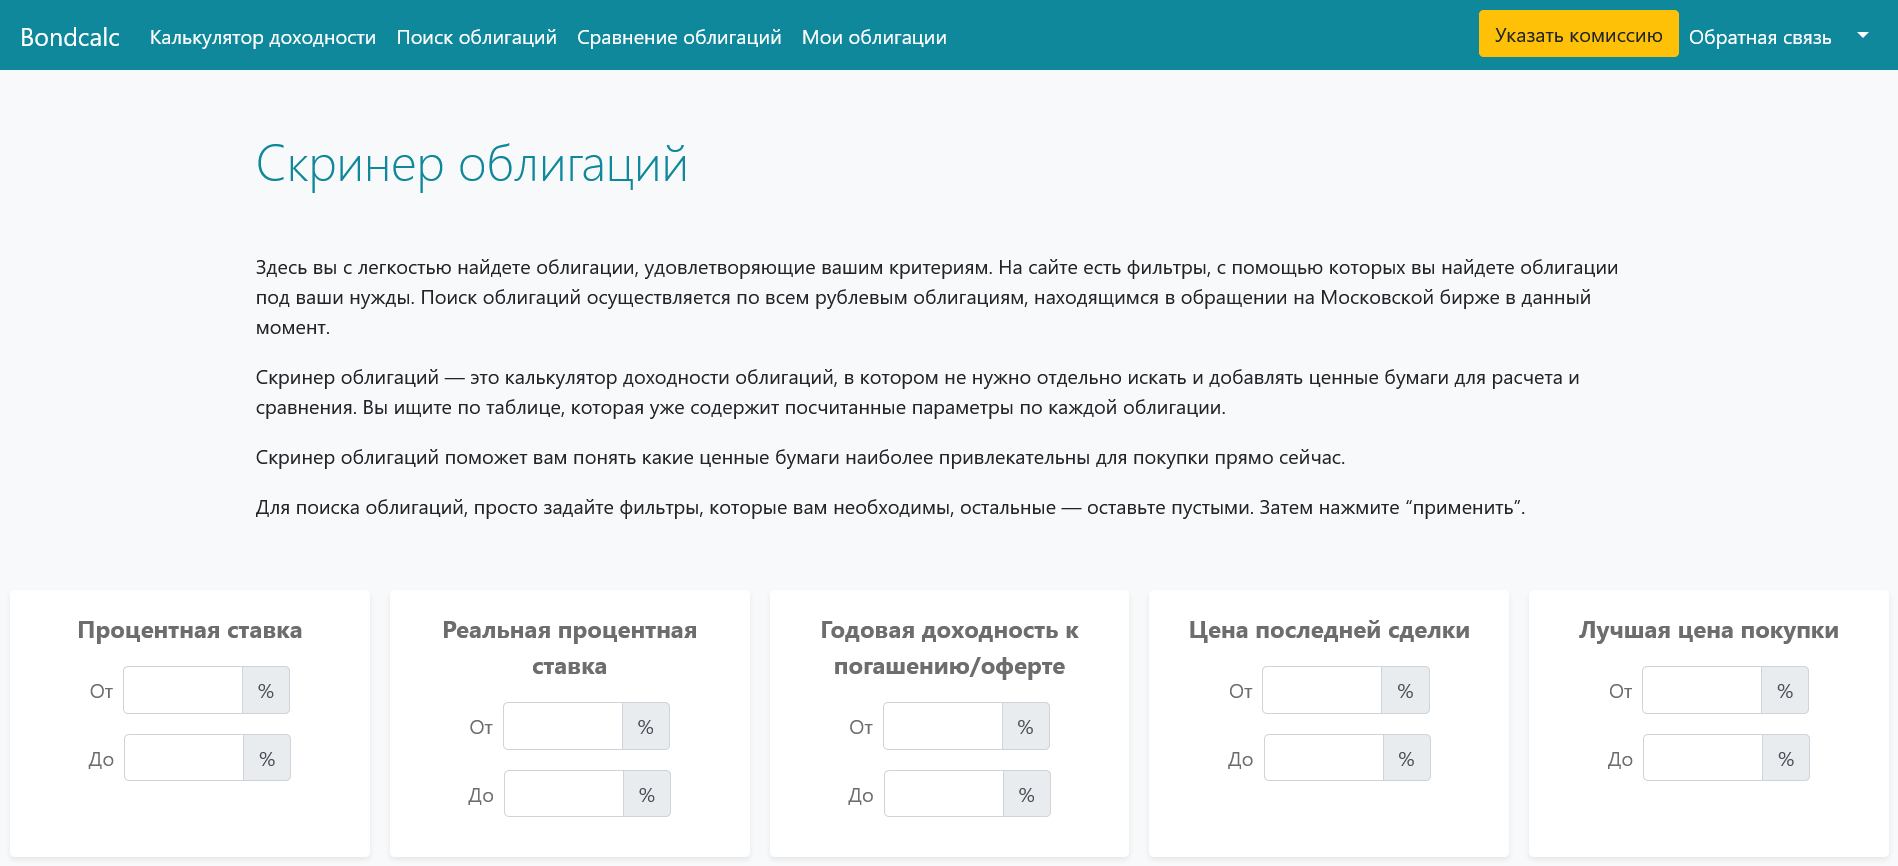Go to Поиск облигаций page

(476, 37)
